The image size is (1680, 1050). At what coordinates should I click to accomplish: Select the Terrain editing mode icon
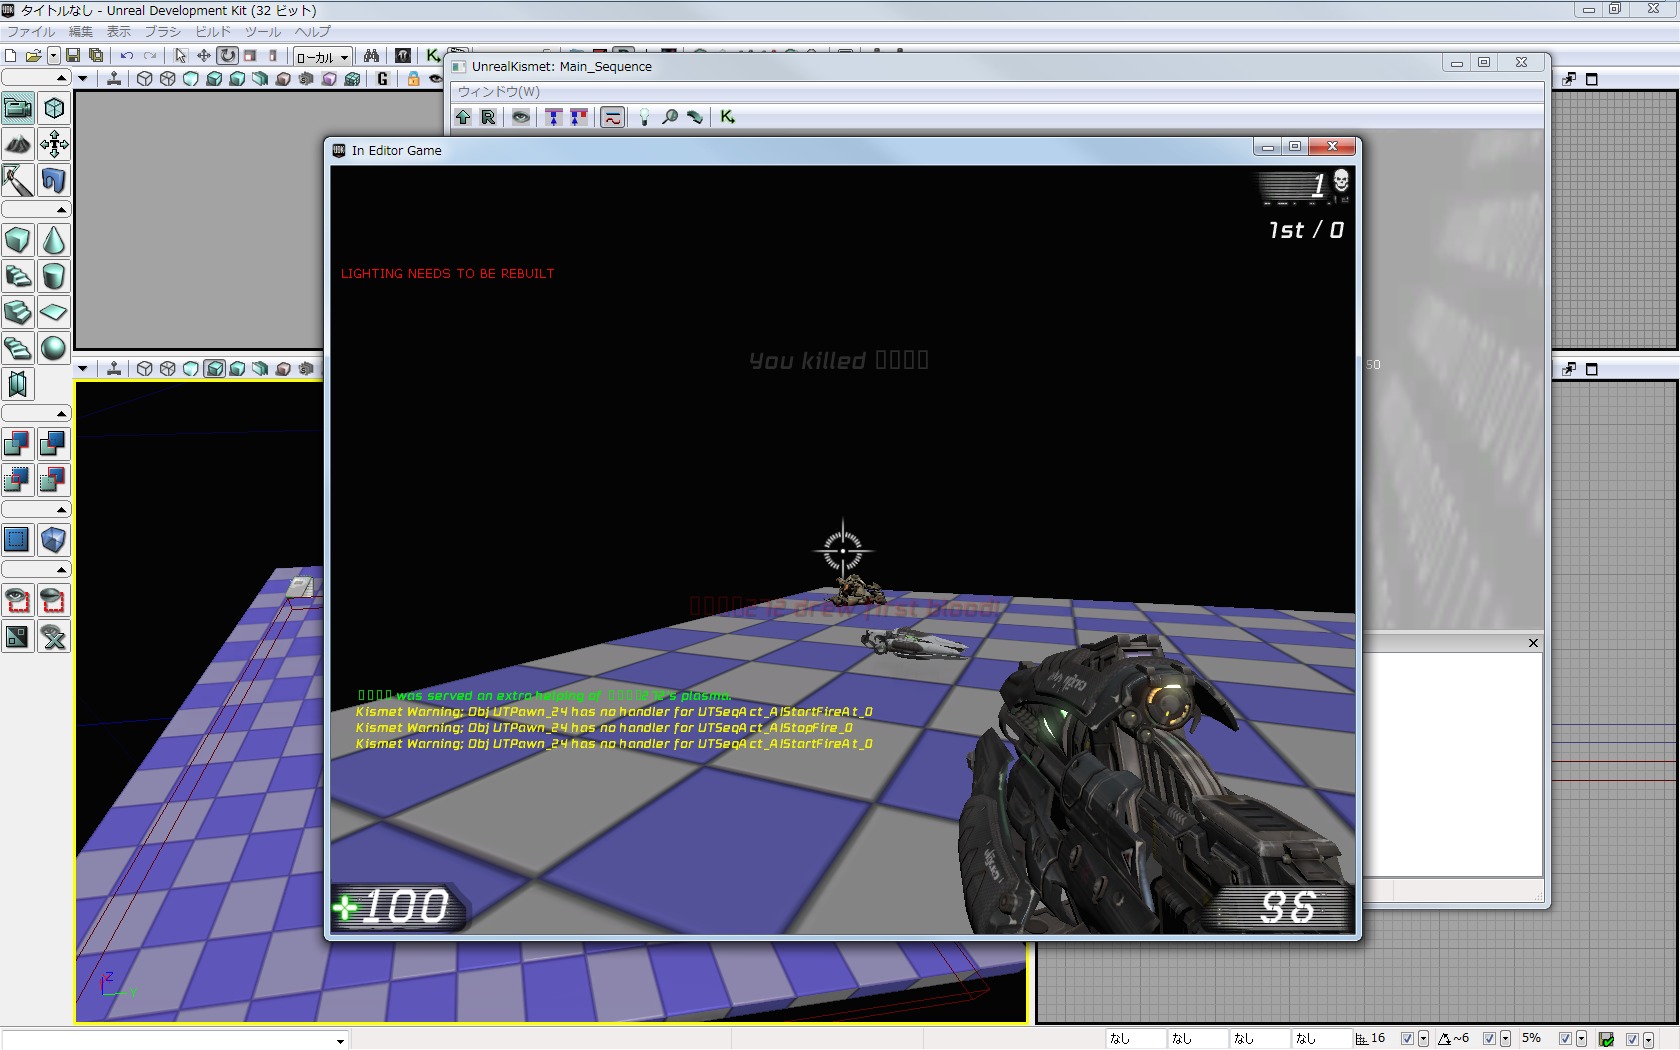pyautogui.click(x=18, y=144)
